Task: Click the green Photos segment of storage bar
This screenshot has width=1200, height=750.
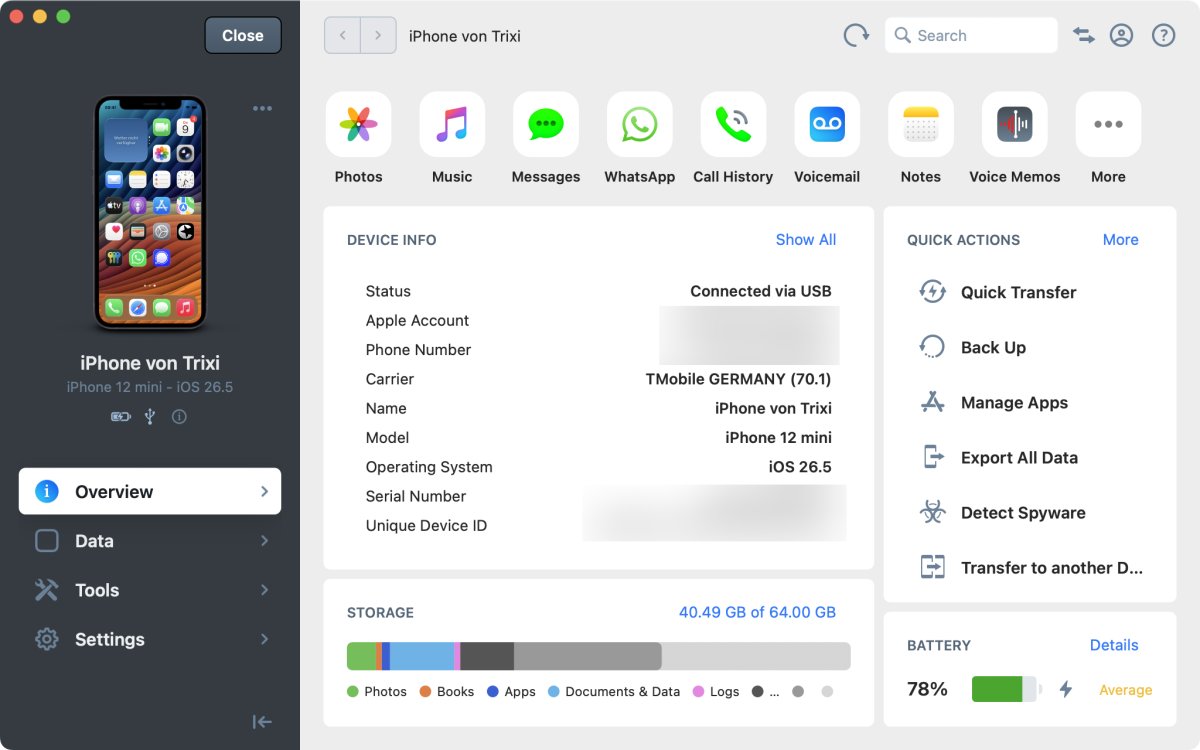Action: coord(361,656)
